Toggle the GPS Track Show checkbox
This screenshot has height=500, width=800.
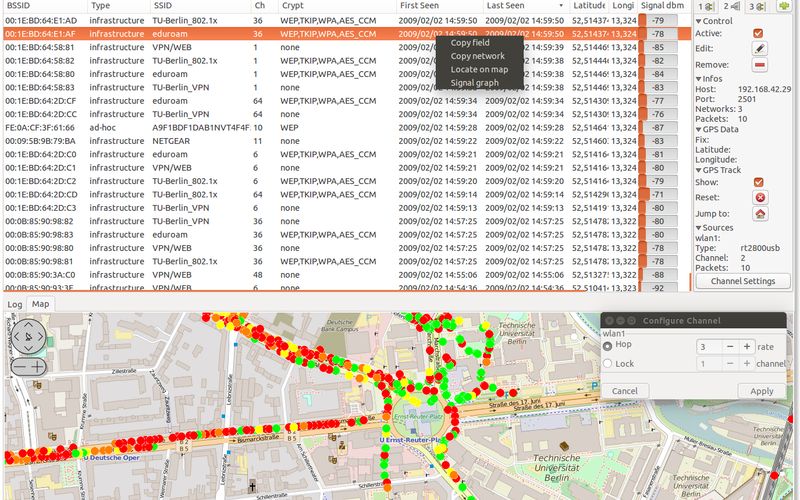[x=759, y=182]
